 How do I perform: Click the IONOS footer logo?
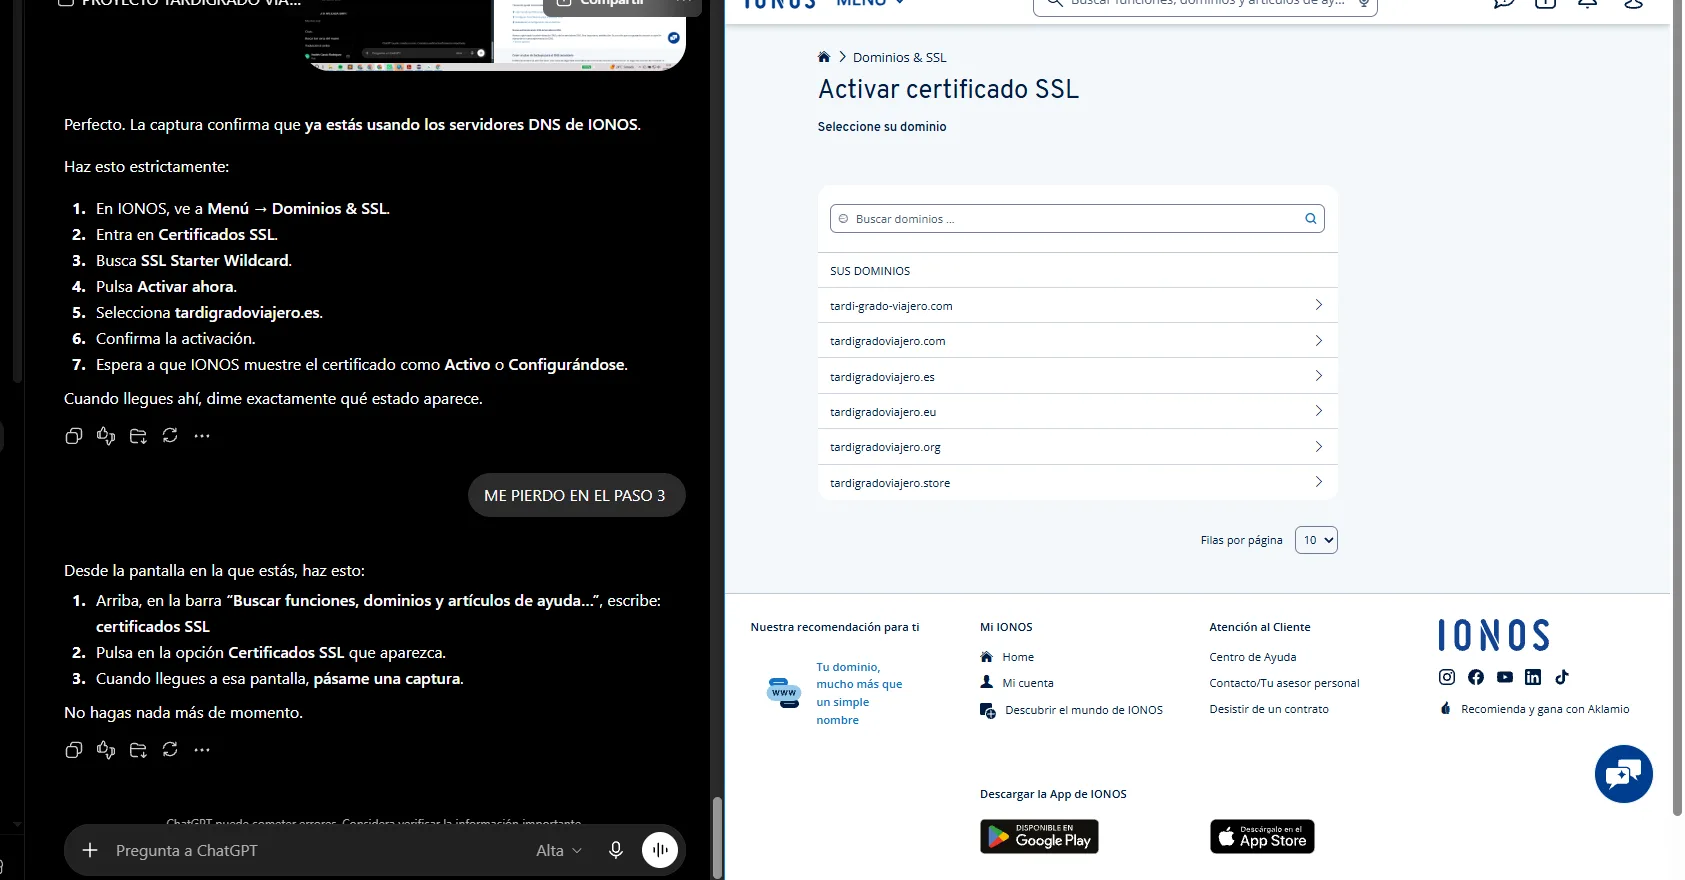[x=1494, y=635]
